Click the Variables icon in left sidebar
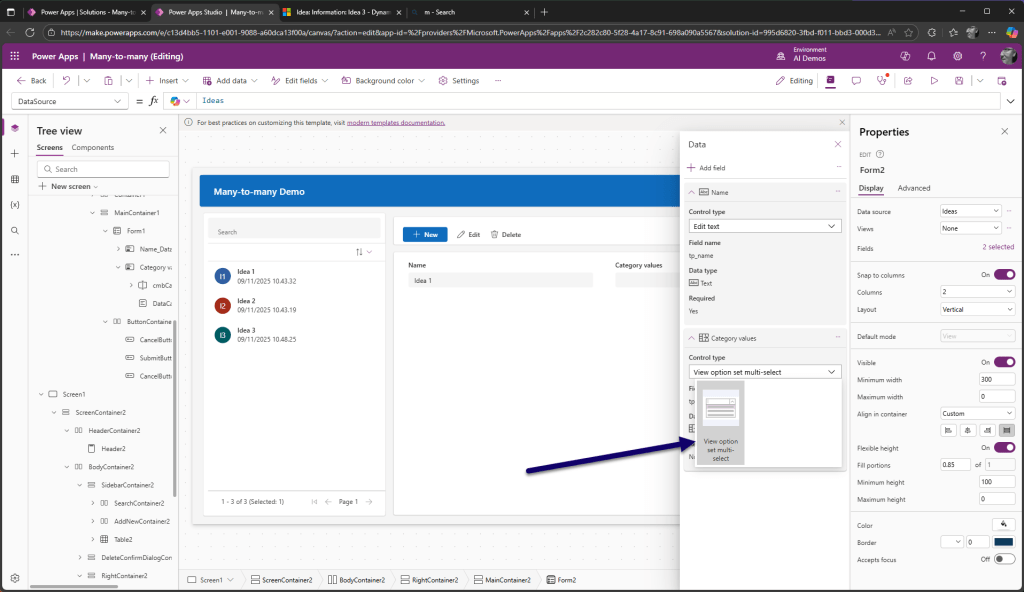This screenshot has width=1024, height=592. 14,204
